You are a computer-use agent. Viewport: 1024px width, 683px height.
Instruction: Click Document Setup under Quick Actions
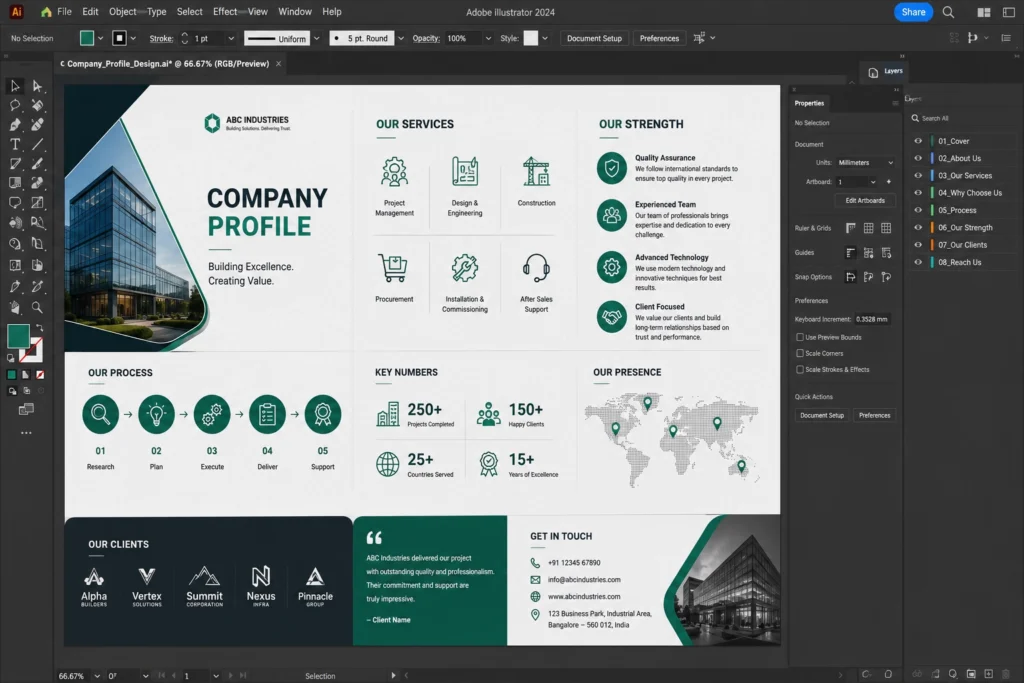click(x=822, y=415)
